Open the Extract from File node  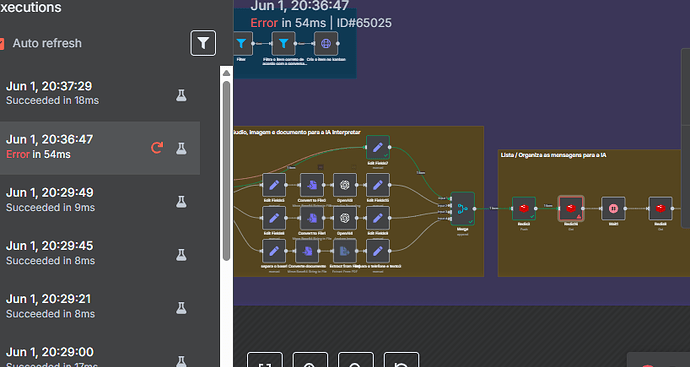pos(345,251)
